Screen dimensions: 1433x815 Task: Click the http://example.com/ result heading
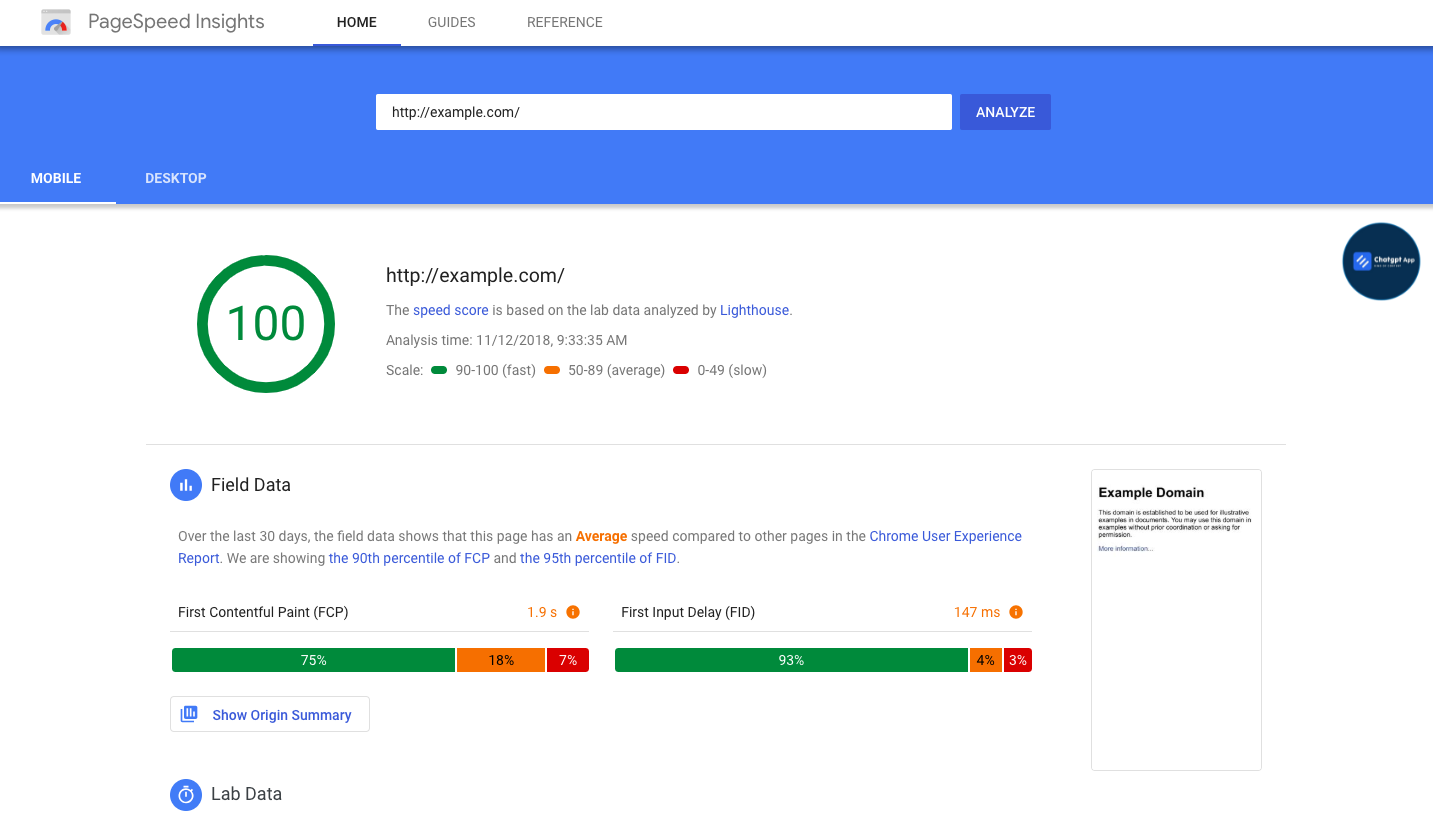475,276
